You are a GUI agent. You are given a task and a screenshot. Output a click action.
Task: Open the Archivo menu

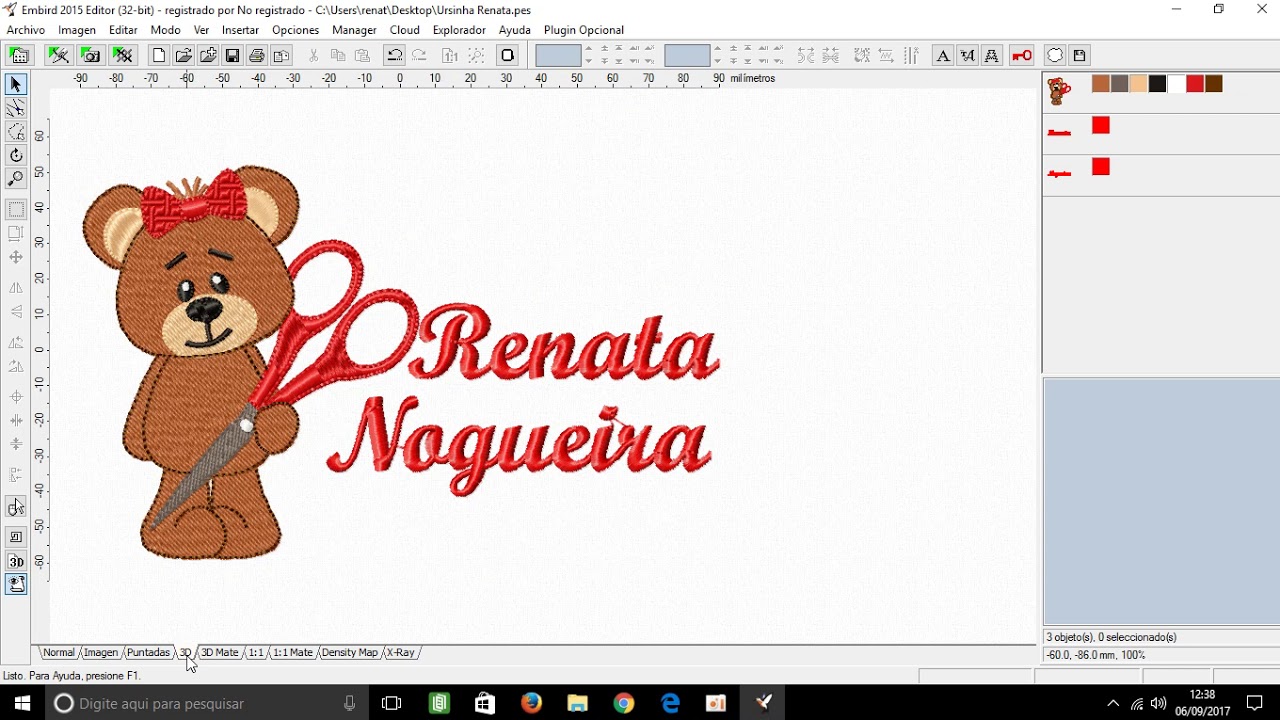tap(26, 30)
